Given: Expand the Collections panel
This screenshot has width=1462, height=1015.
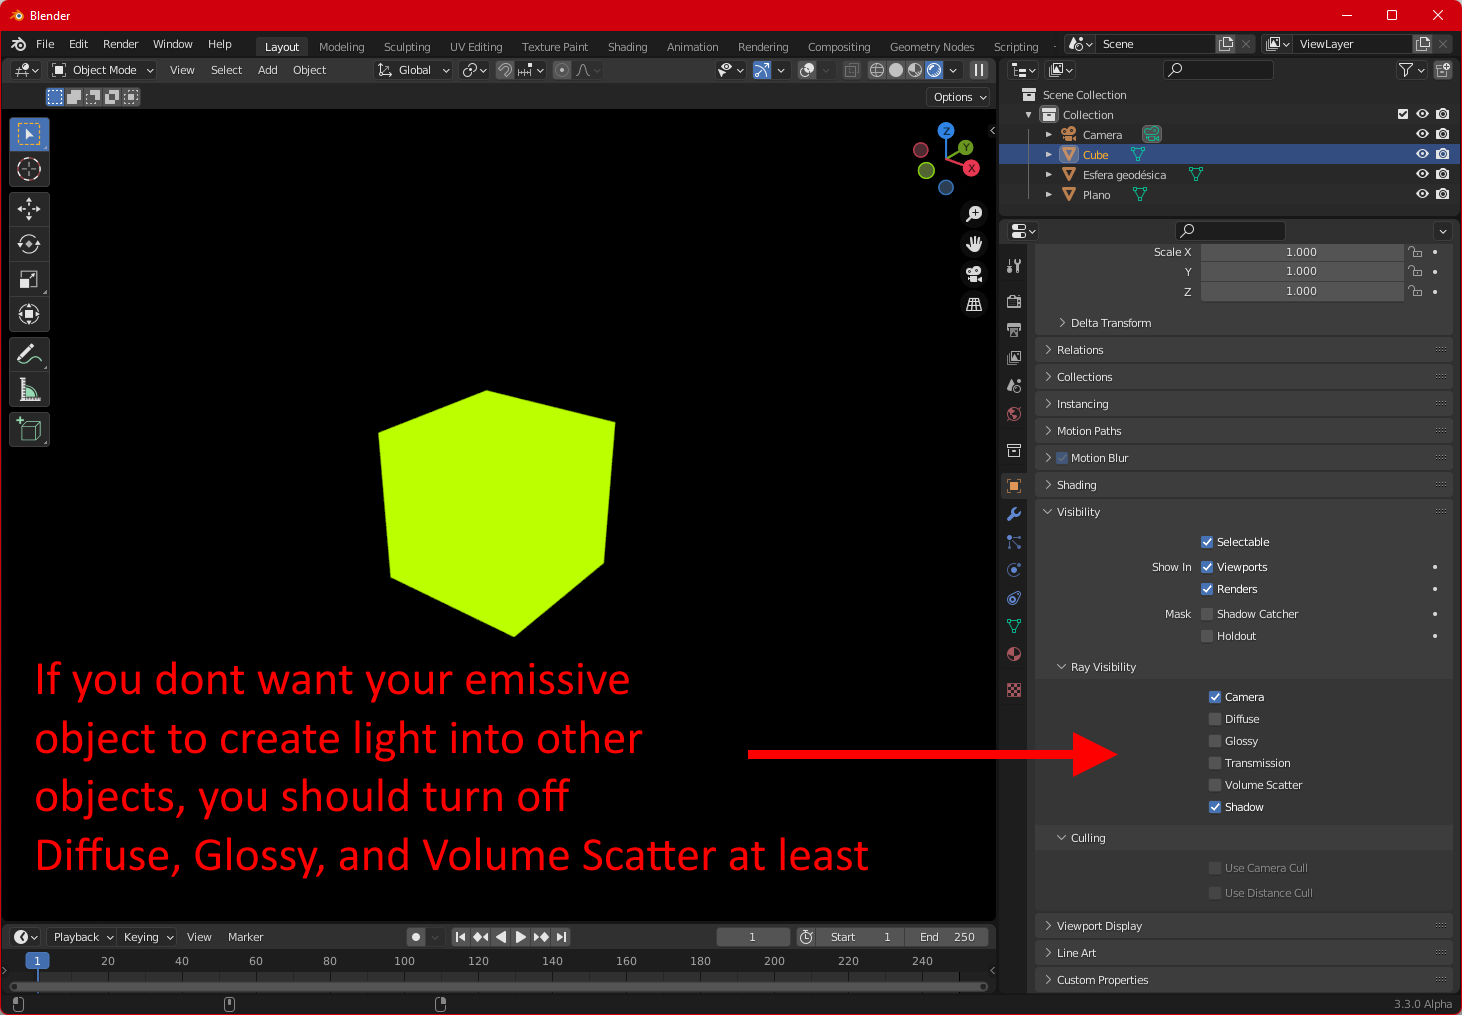Looking at the screenshot, I should [1243, 377].
